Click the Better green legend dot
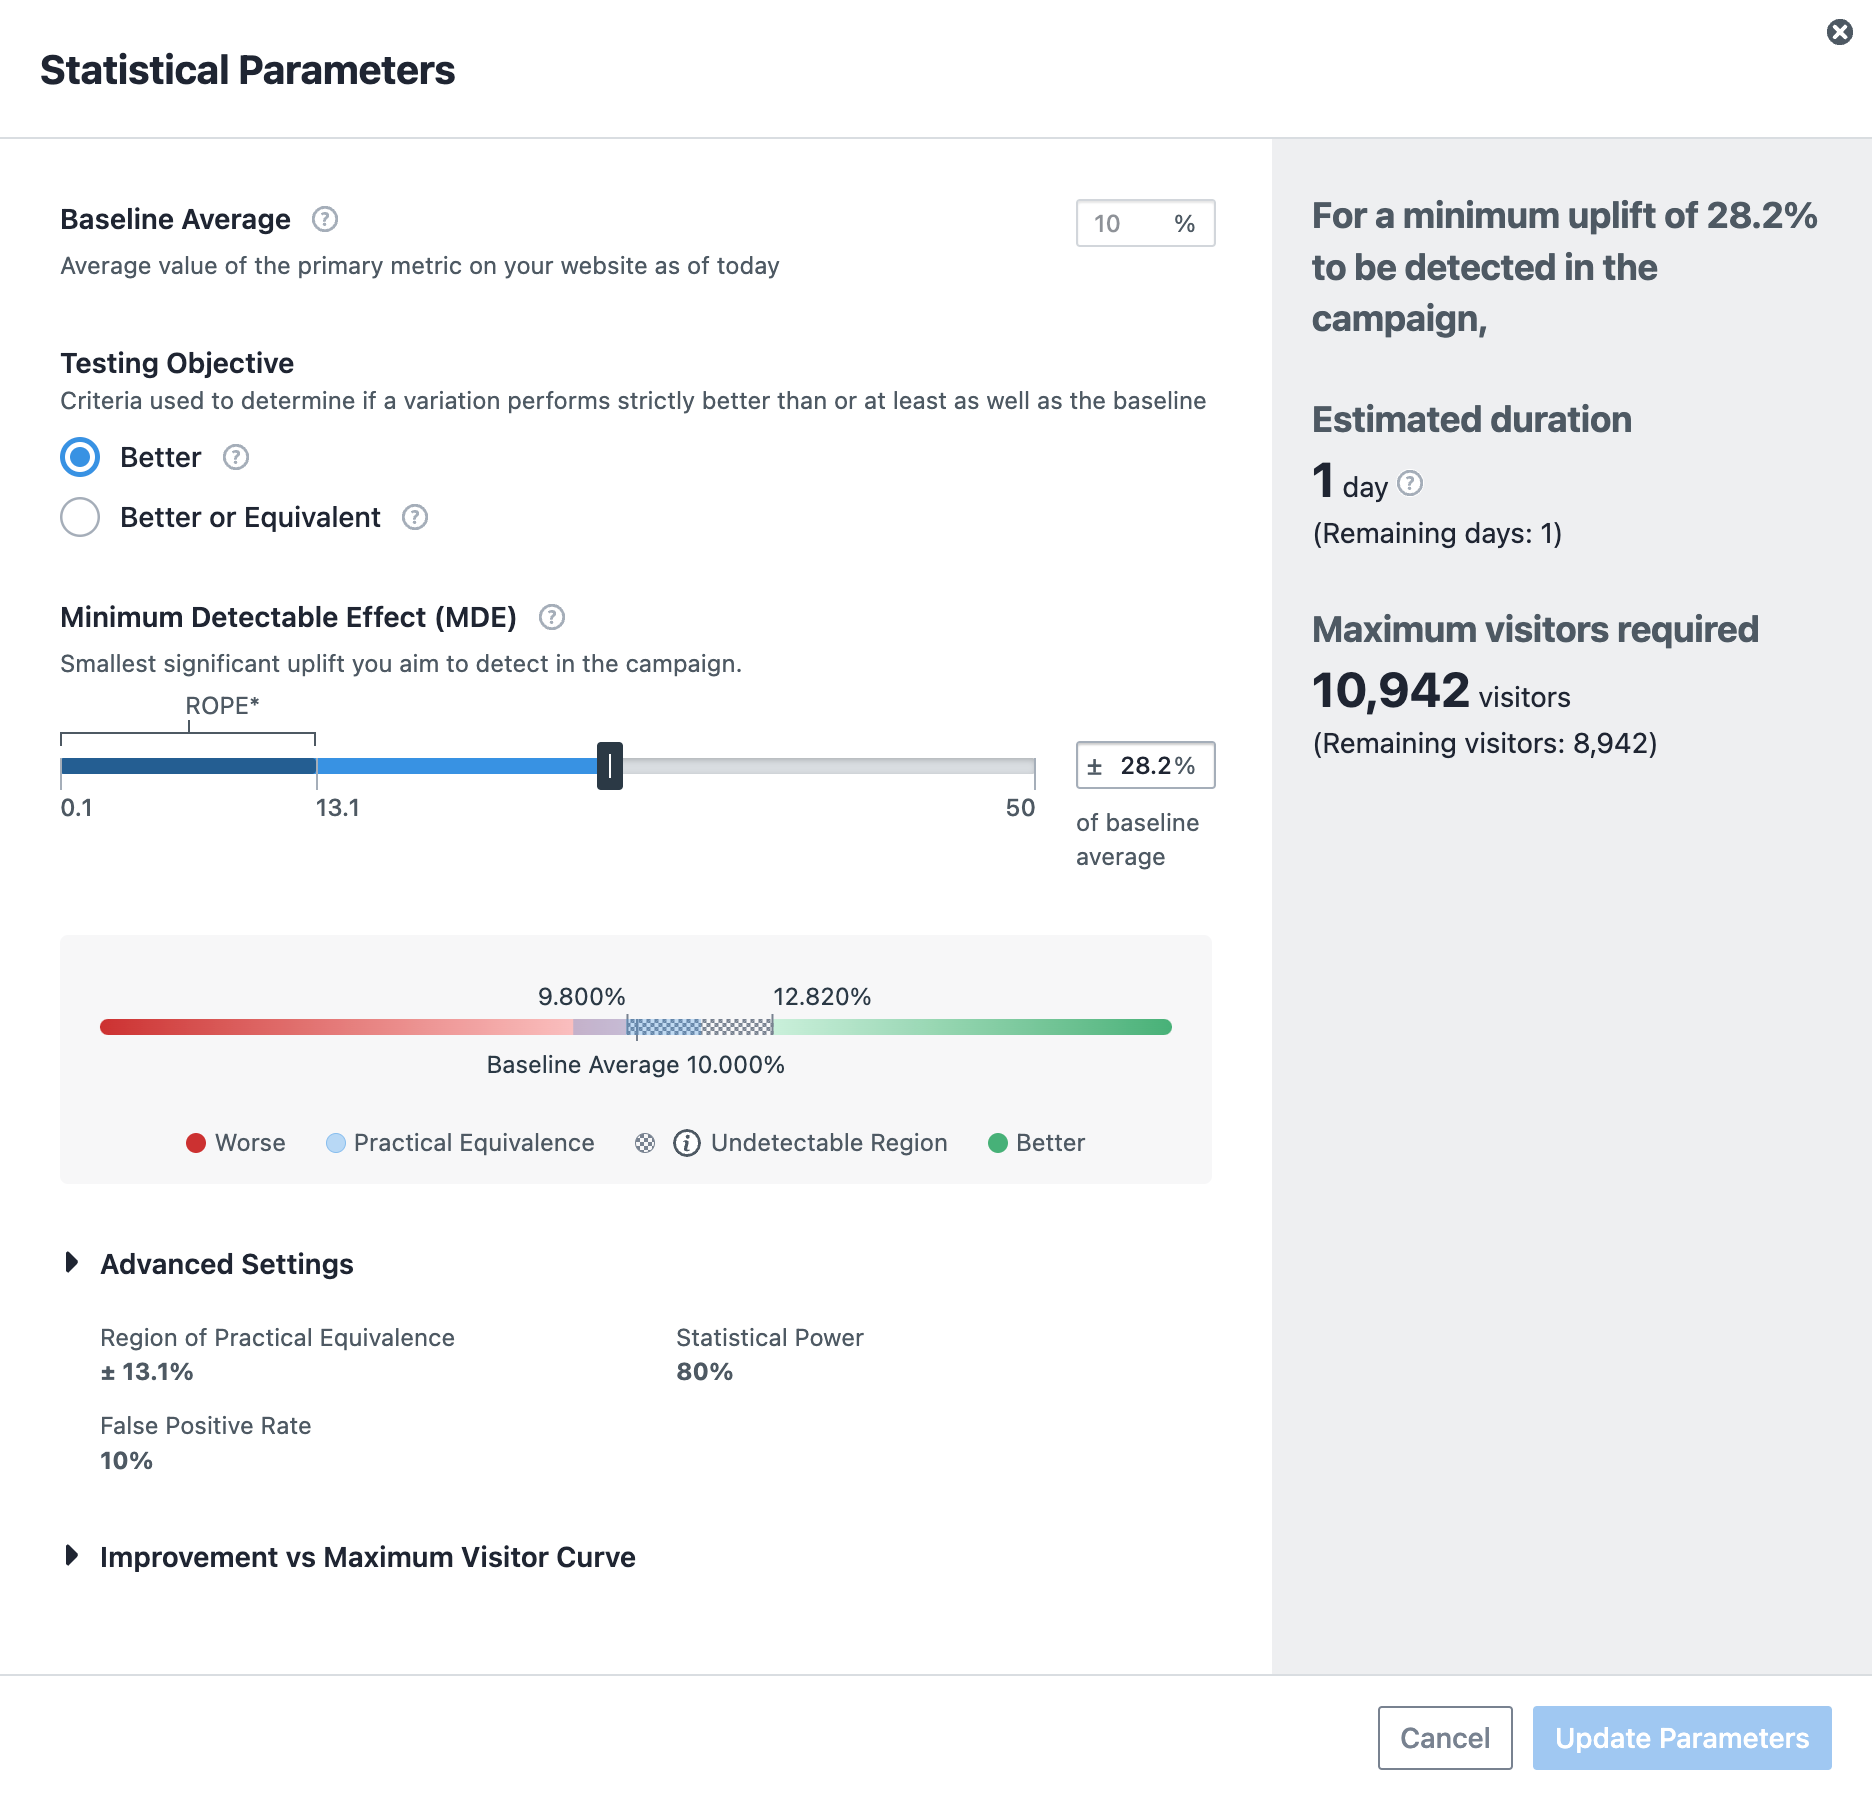Viewport: 1872px width, 1800px height. click(x=997, y=1143)
